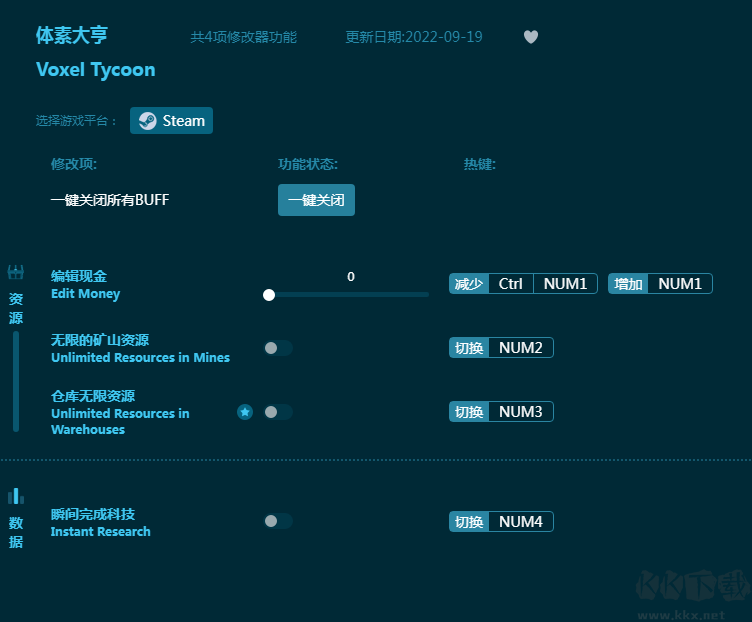The height and width of the screenshot is (622, 752).
Task: Click the Edit Money value 0
Action: click(351, 277)
